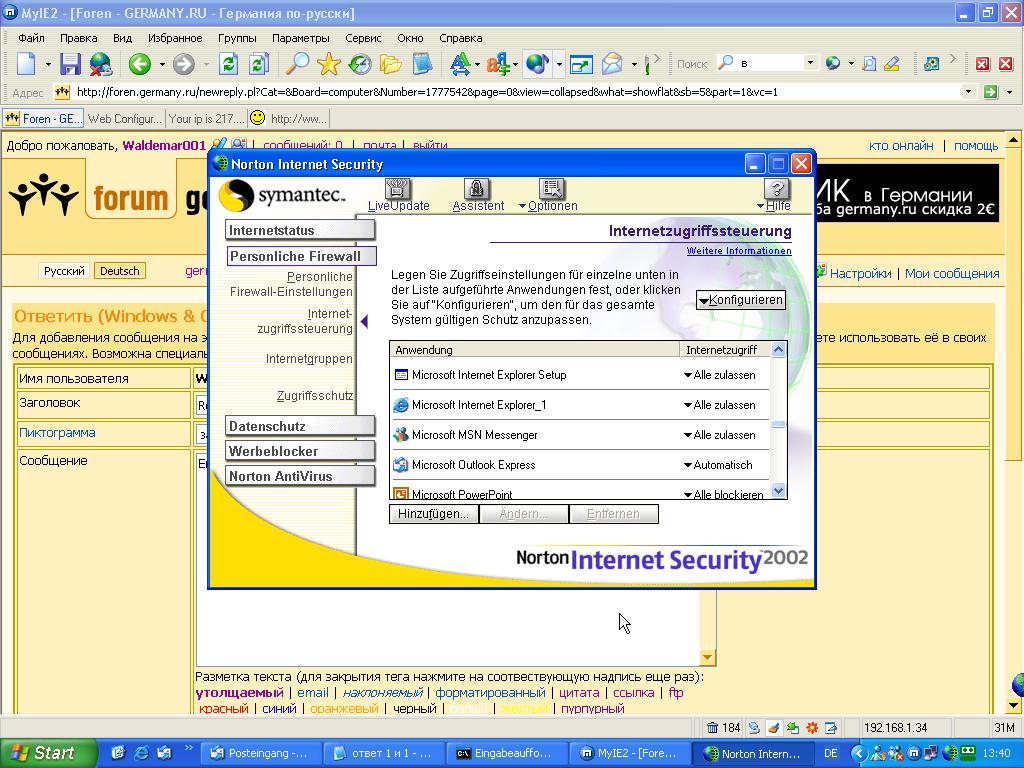Click the Microsoft Internet Explorer_1 icon
1024x768 pixels.
tap(401, 405)
